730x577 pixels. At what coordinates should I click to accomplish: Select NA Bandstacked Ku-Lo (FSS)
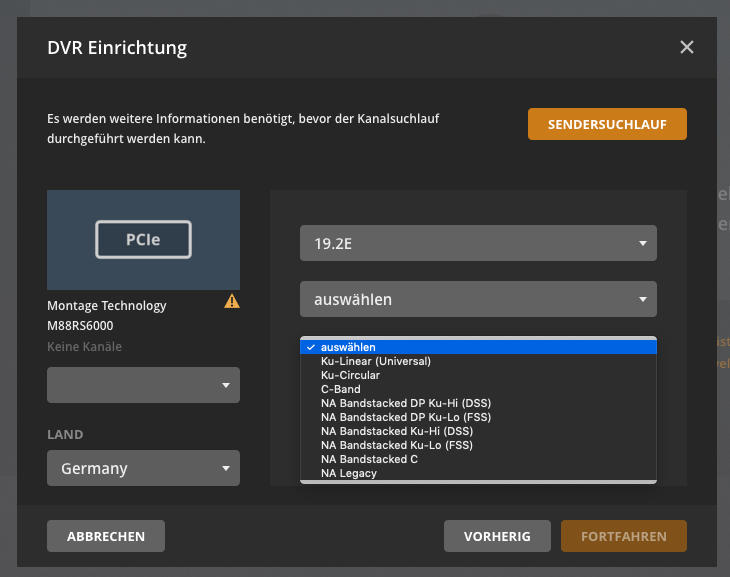478,445
